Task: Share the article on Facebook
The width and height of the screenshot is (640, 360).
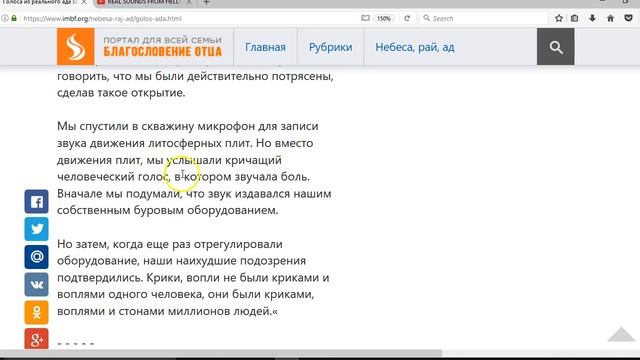Action: point(36,202)
